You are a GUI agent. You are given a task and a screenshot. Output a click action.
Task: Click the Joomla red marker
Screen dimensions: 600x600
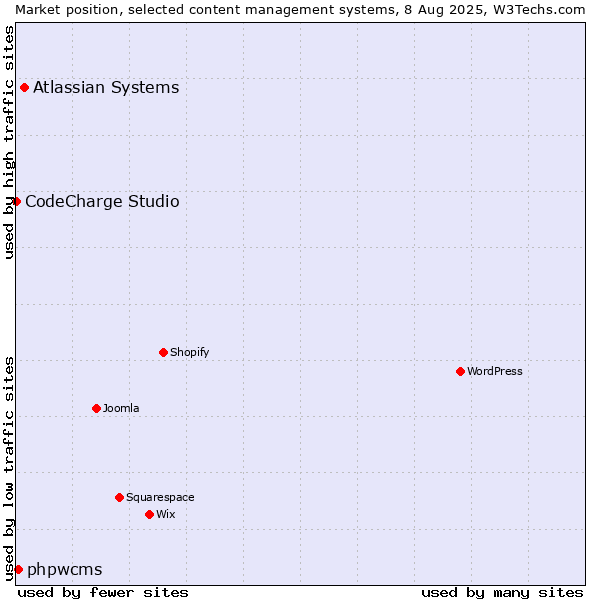coord(96,409)
